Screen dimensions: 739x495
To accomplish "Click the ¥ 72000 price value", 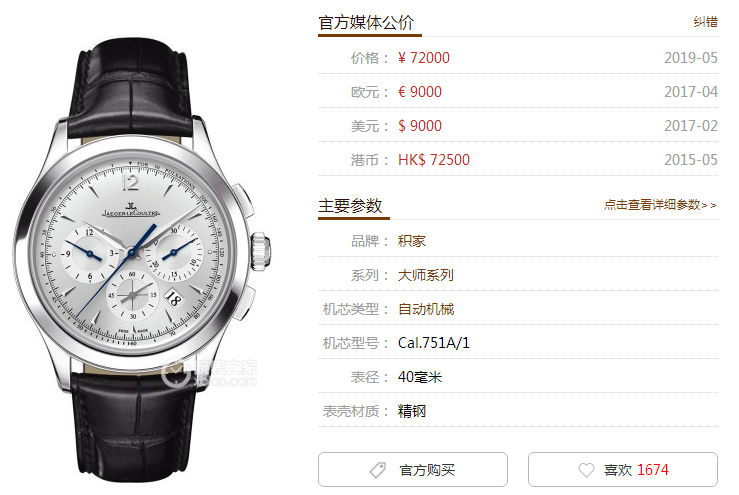I will 424,58.
